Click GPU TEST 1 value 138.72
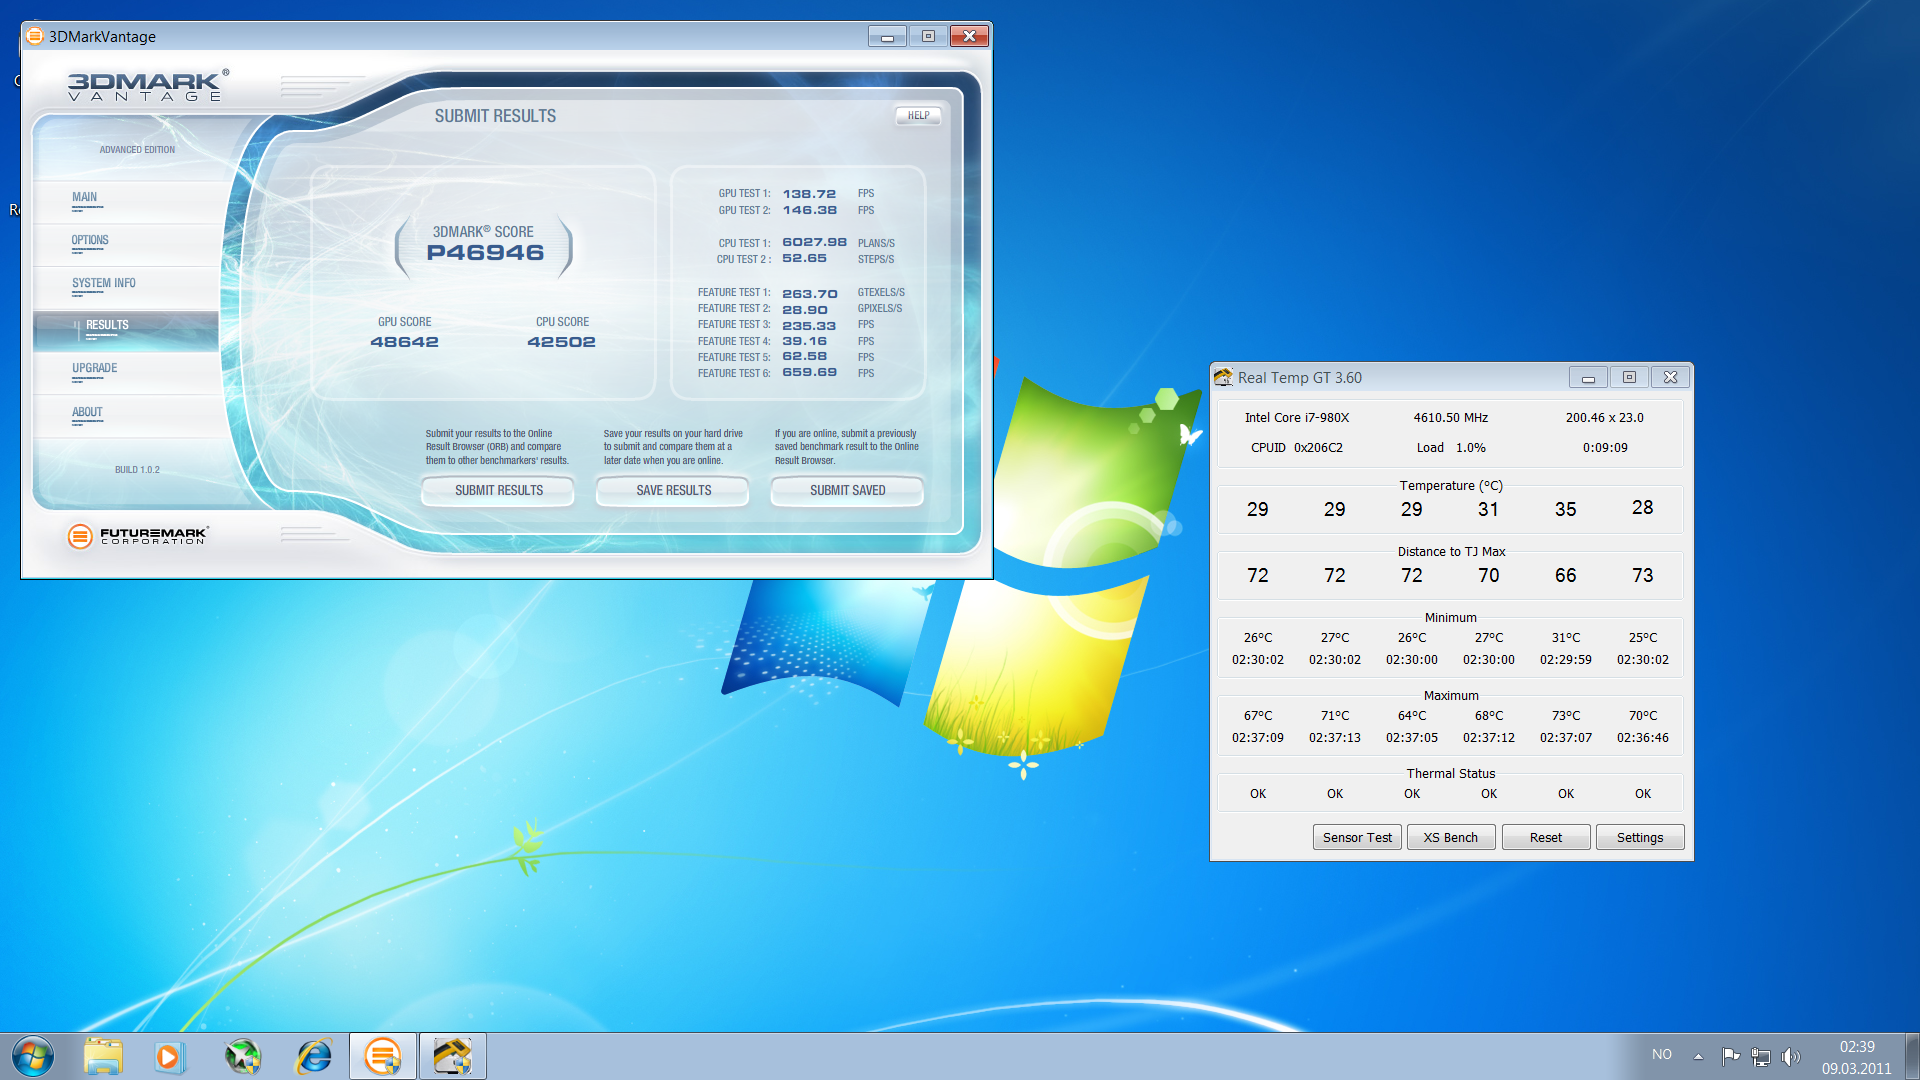This screenshot has width=1920, height=1080. point(809,194)
